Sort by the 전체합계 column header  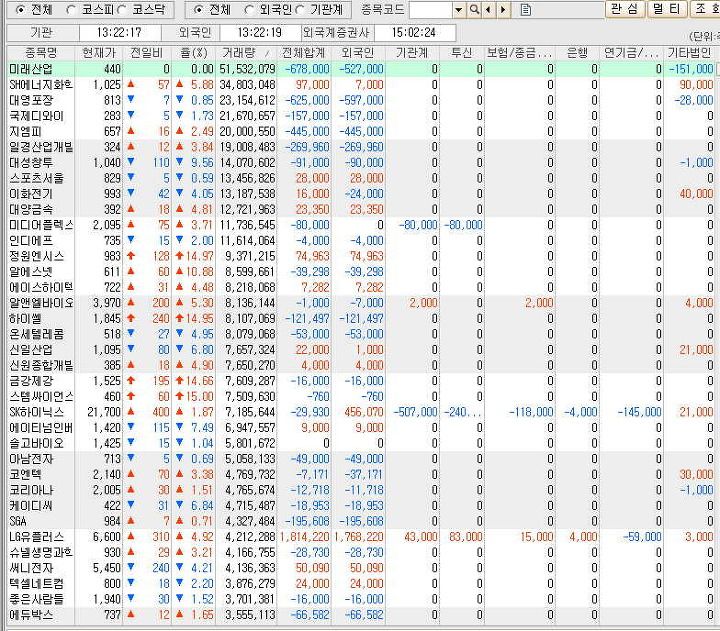click(x=304, y=53)
